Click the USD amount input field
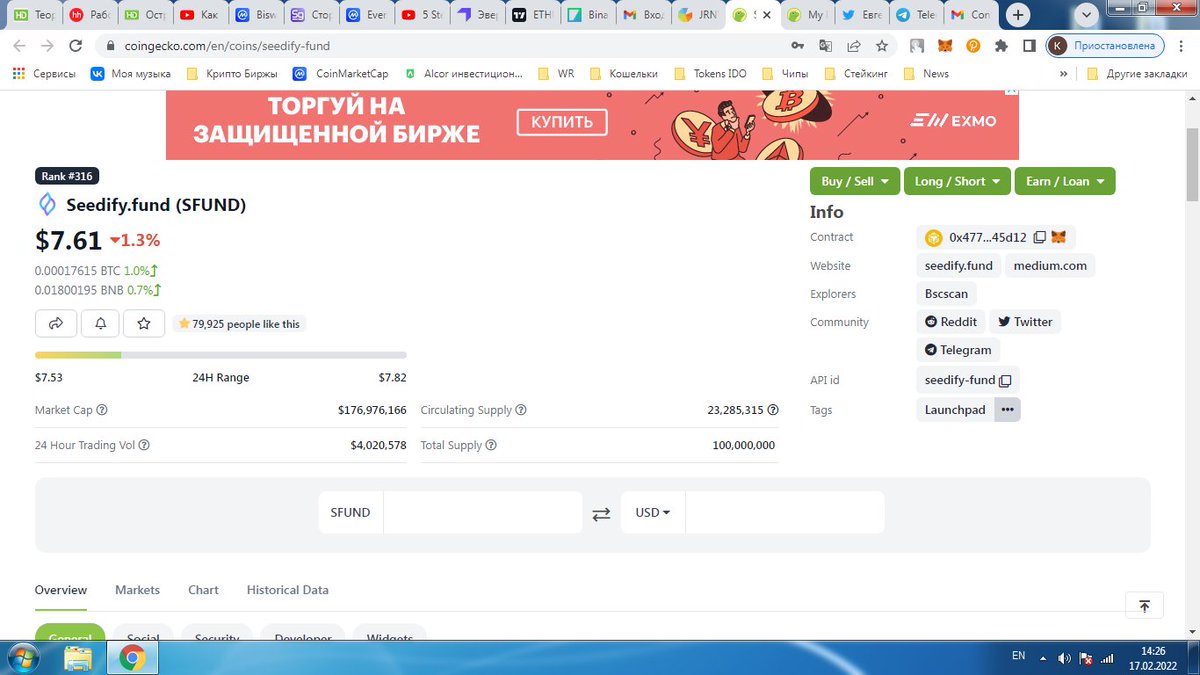 [785, 512]
